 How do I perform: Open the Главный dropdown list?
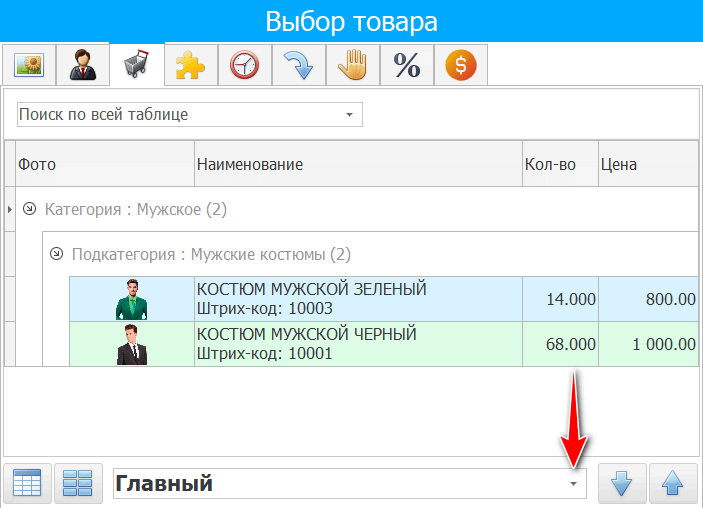click(x=573, y=484)
